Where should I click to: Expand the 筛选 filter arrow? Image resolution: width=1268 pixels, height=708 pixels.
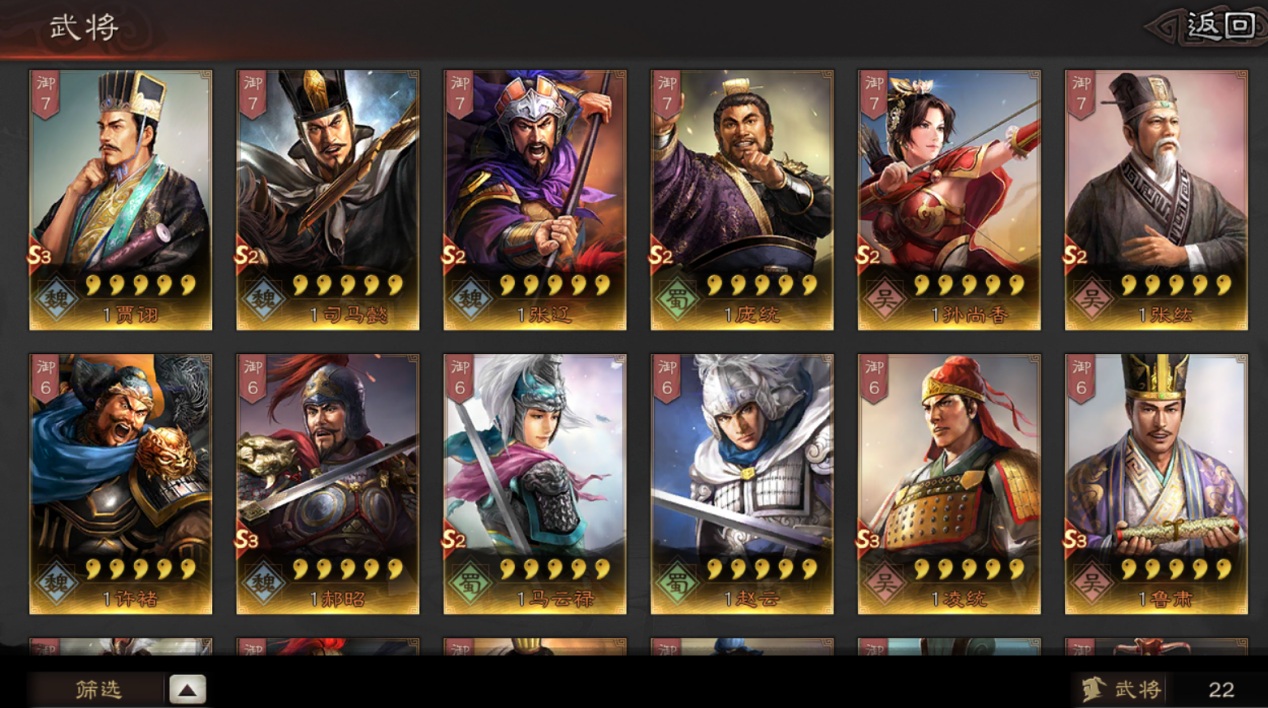187,689
